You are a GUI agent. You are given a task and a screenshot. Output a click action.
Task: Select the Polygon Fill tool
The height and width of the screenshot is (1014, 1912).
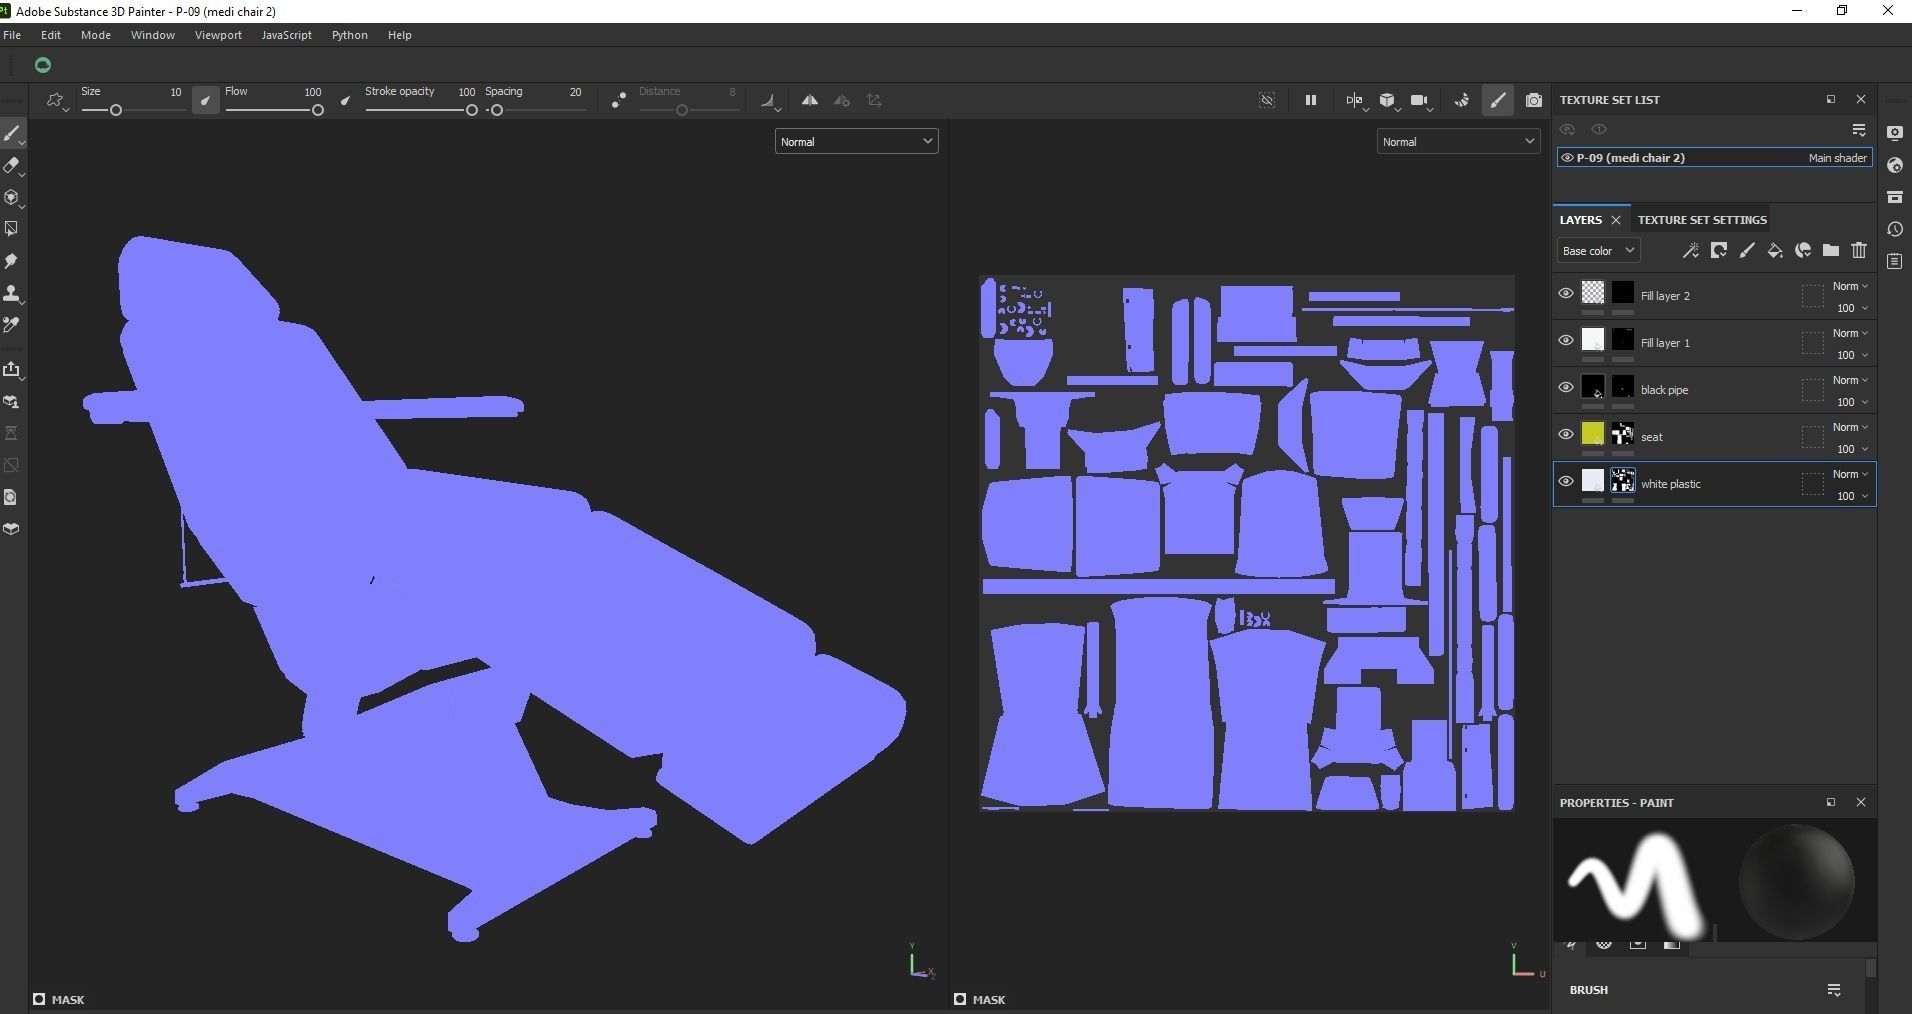(x=12, y=229)
